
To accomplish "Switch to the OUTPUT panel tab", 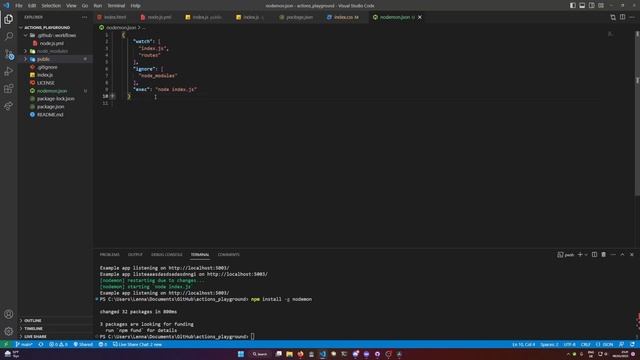I will [135, 255].
